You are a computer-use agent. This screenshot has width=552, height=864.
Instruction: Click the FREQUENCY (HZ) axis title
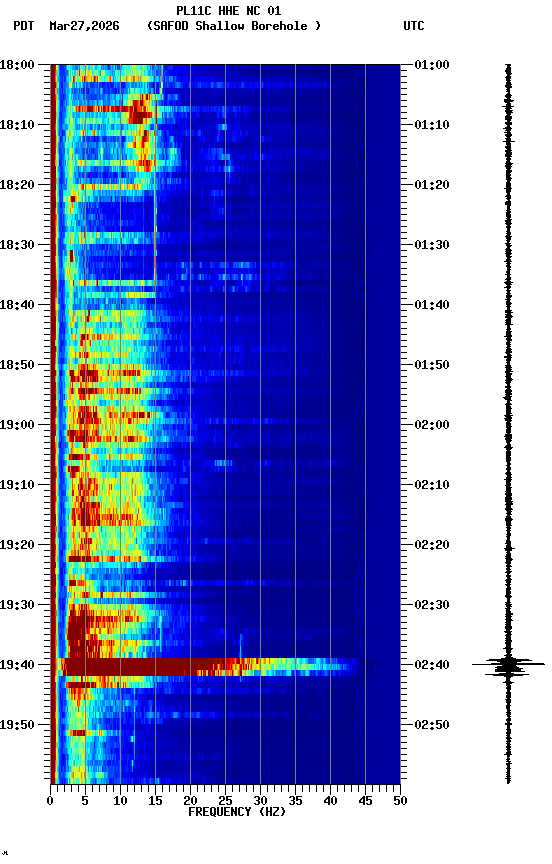pos(237,813)
